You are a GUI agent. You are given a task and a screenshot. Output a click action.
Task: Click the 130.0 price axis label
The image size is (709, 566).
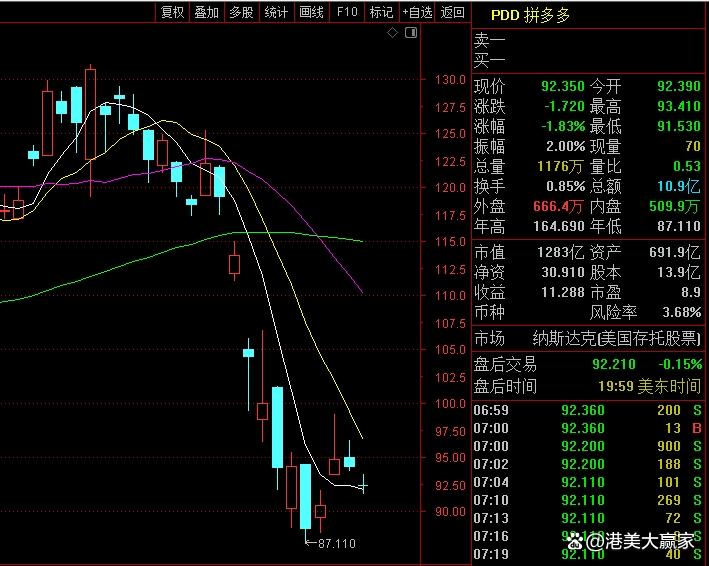(x=450, y=80)
